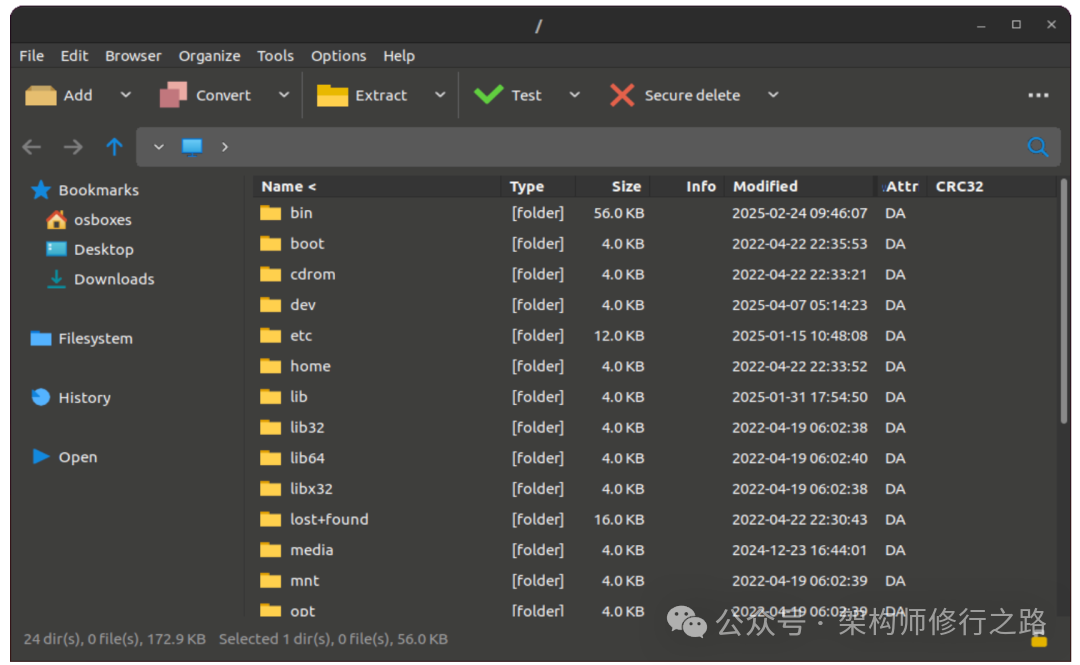Click the Add archive toolbar icon
The height and width of the screenshot is (665, 1080).
pos(41,95)
